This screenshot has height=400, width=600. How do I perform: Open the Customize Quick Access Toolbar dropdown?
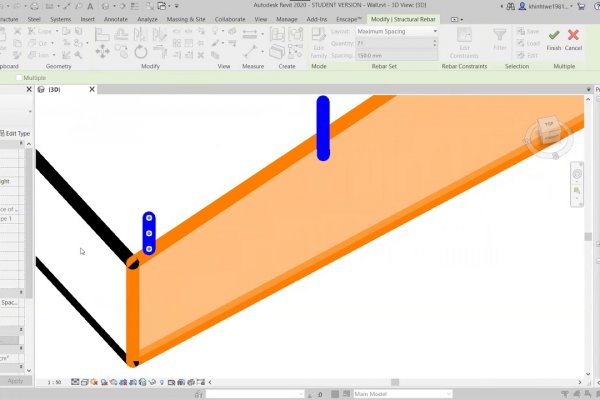(177, 6)
